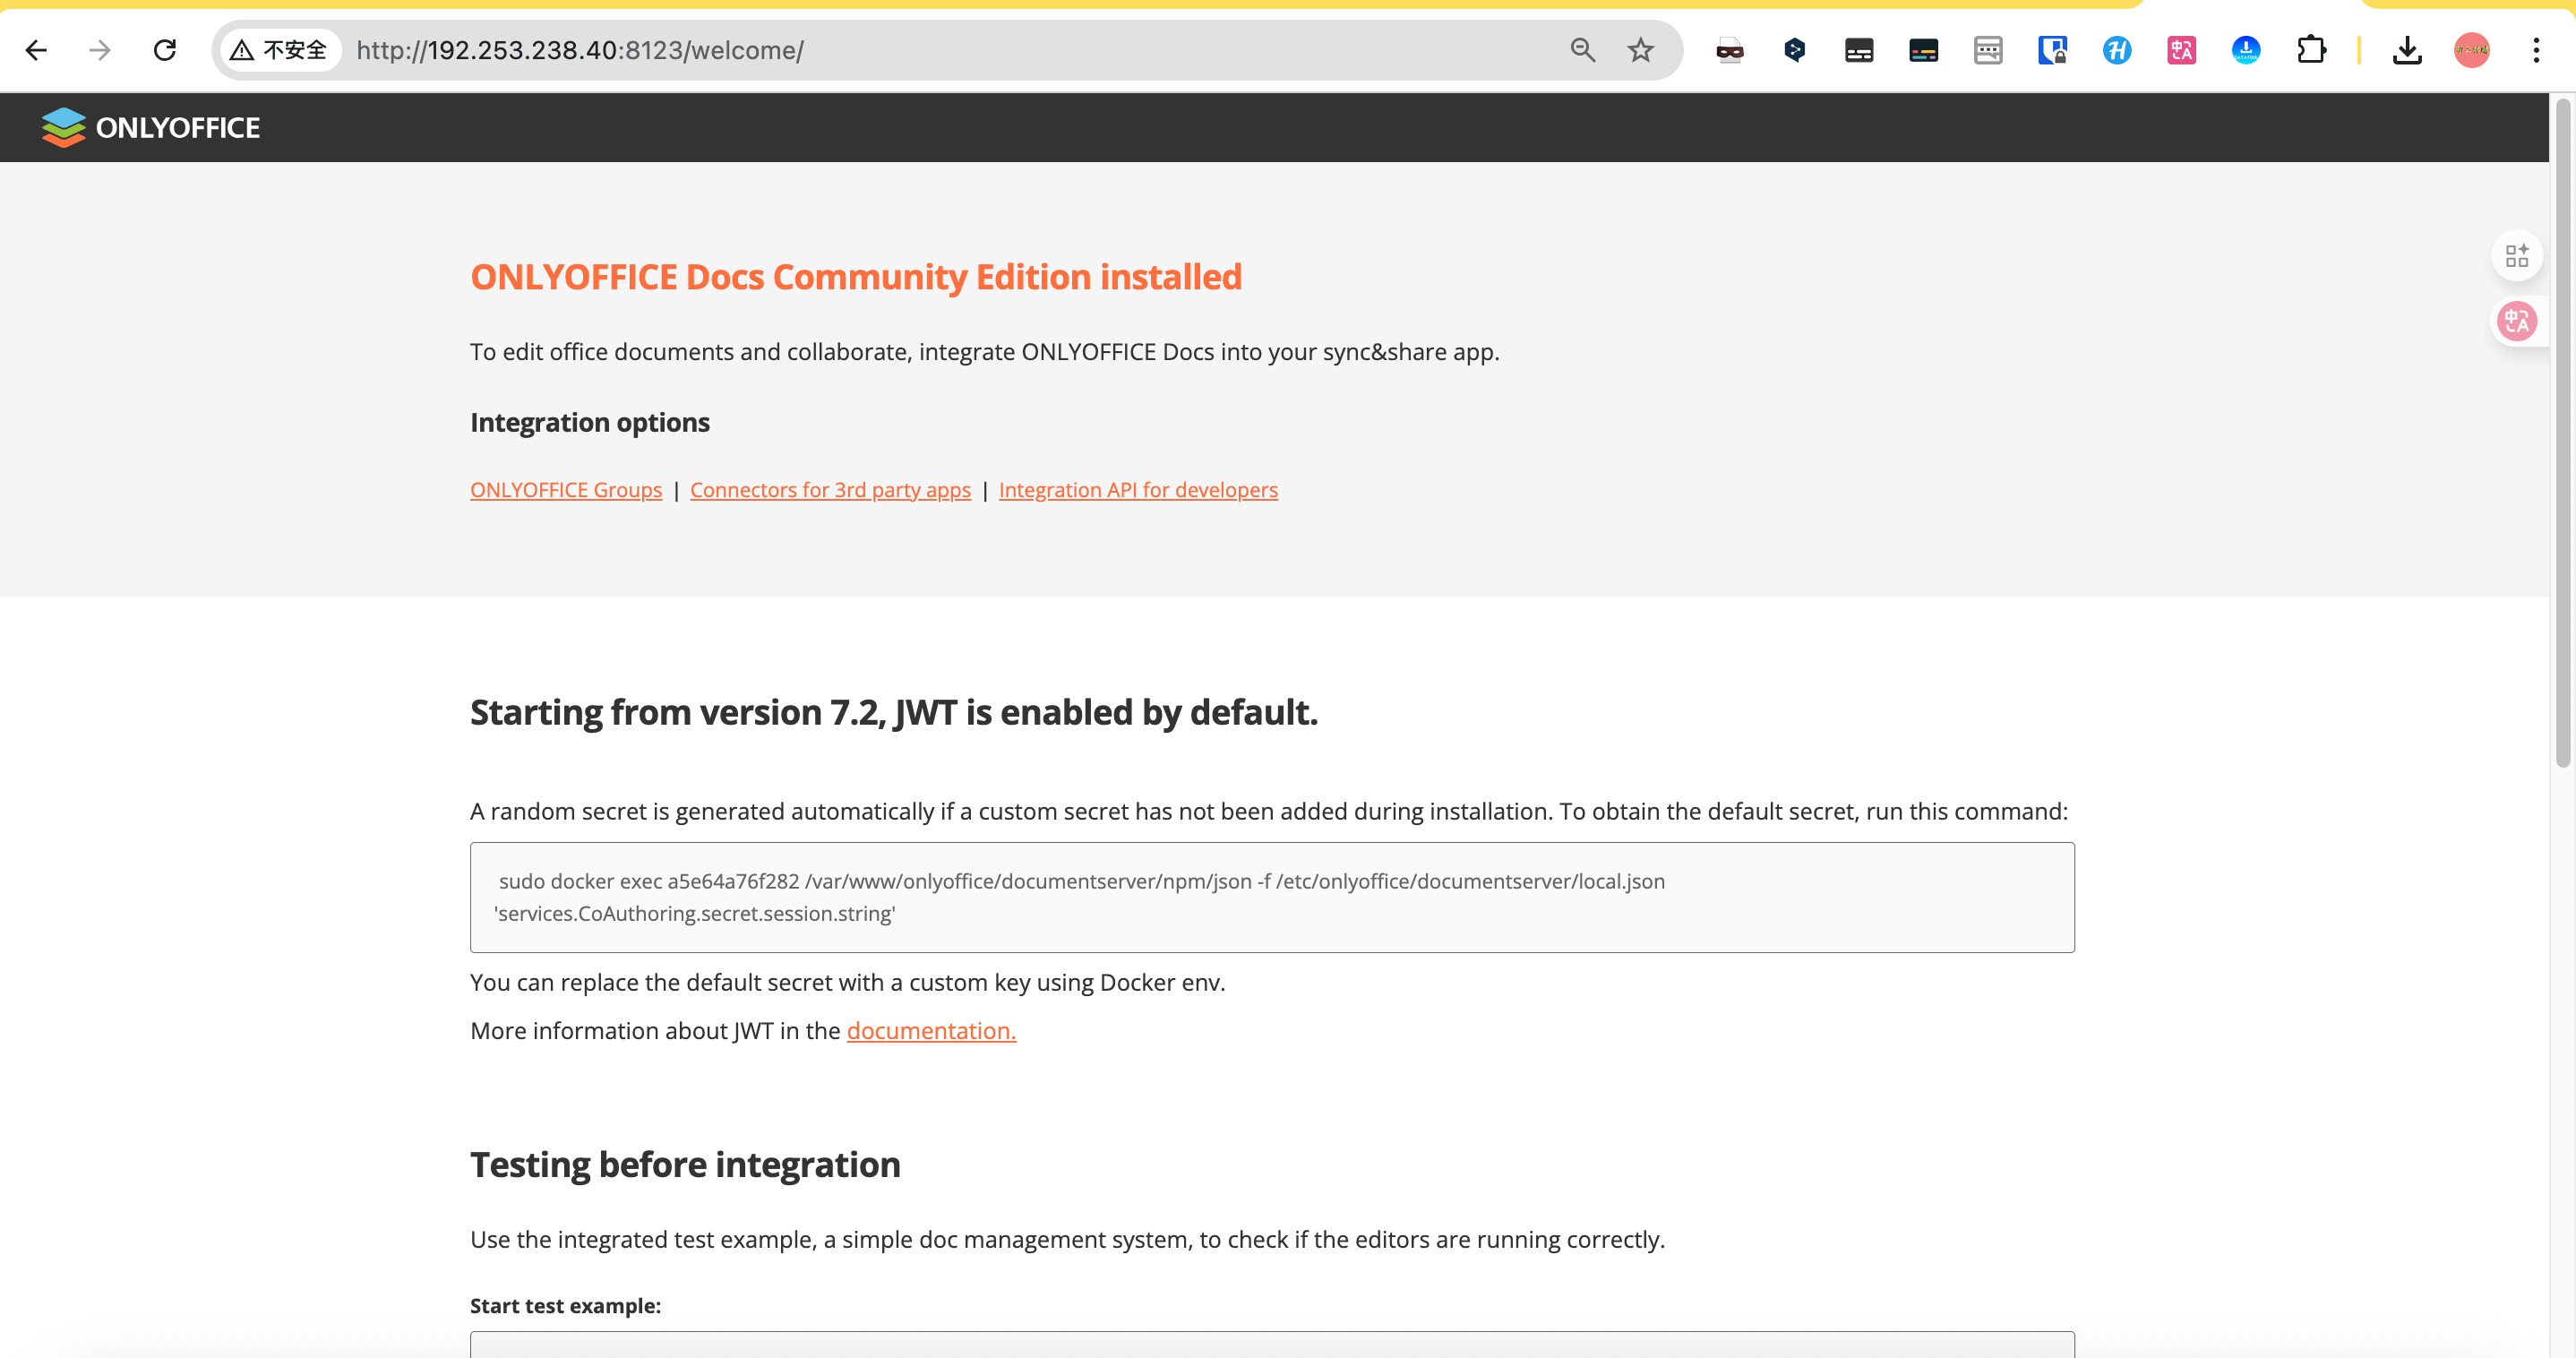Screen dimensions: 2576x1358
Task: Click the masked-face extension icon
Action: (1730, 50)
